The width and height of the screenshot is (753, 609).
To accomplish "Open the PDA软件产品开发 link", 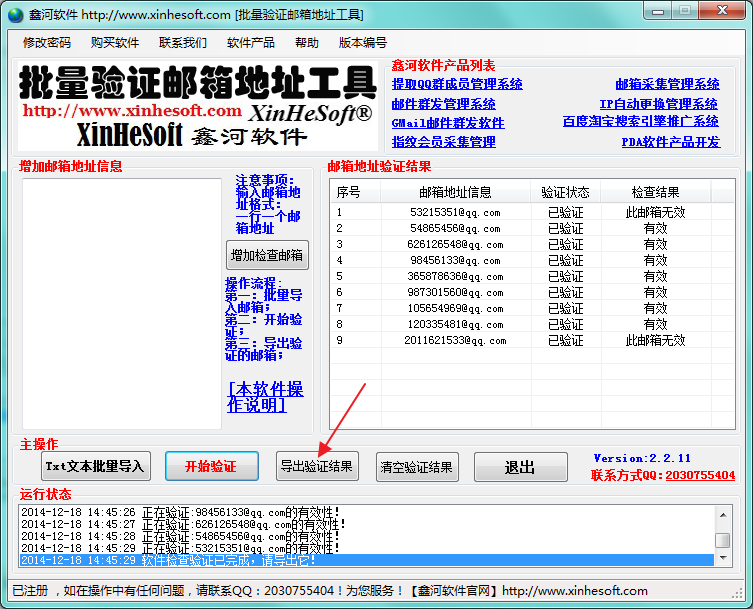I will (671, 142).
